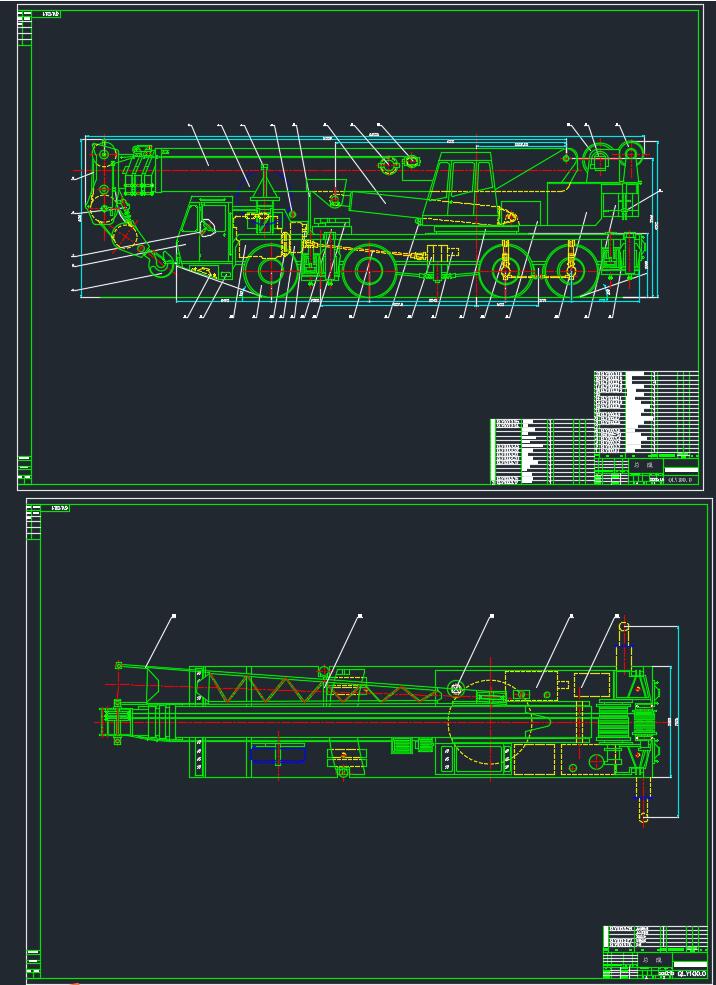Select the boom head pulley in side view
This screenshot has width=716, height=985.
[x=103, y=154]
